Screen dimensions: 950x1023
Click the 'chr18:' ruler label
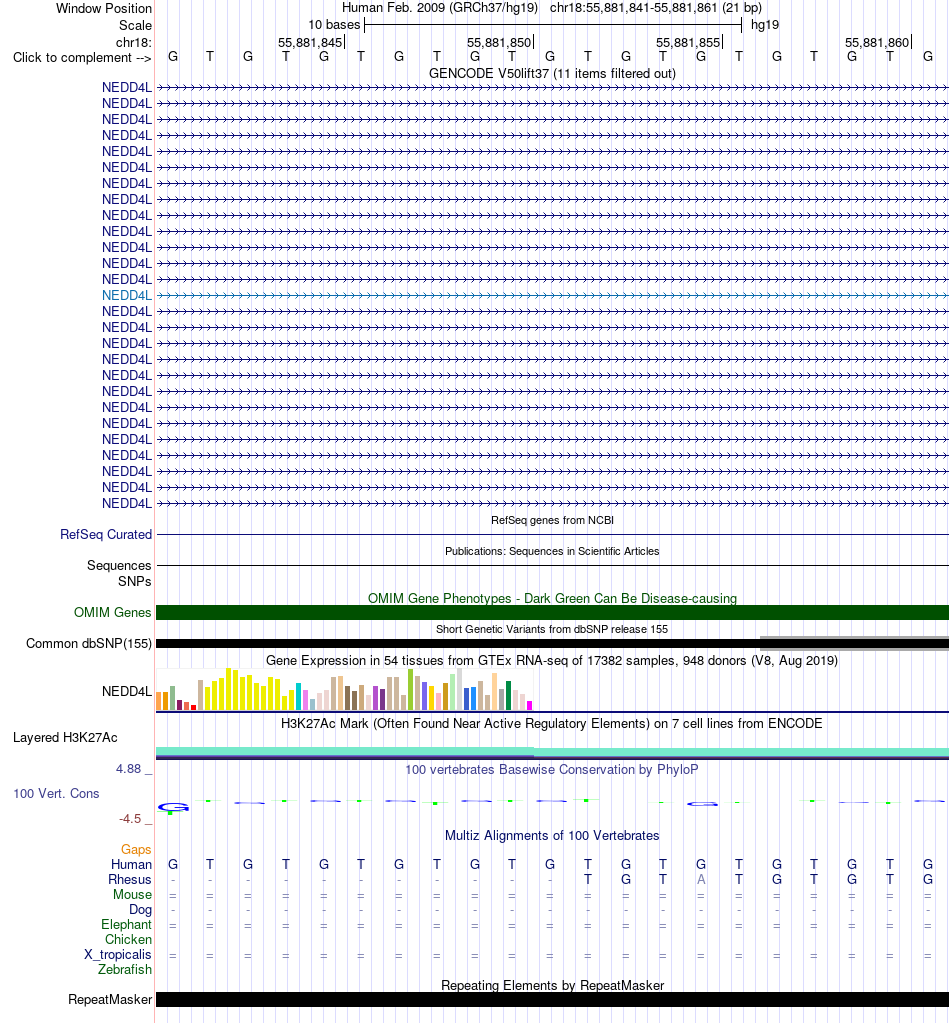tap(134, 42)
